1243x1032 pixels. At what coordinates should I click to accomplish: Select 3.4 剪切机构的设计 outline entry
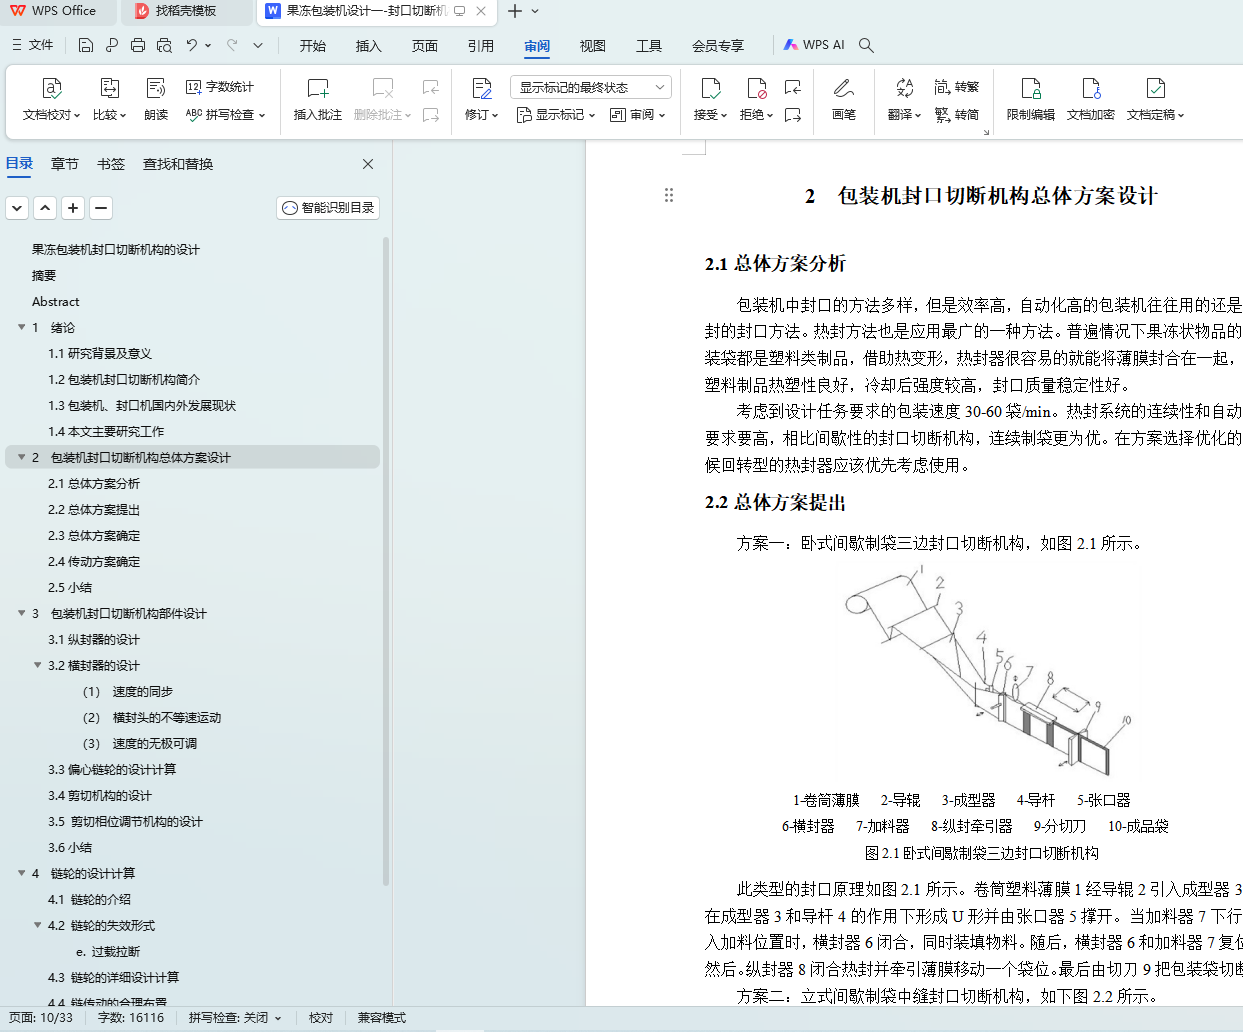[x=100, y=795]
